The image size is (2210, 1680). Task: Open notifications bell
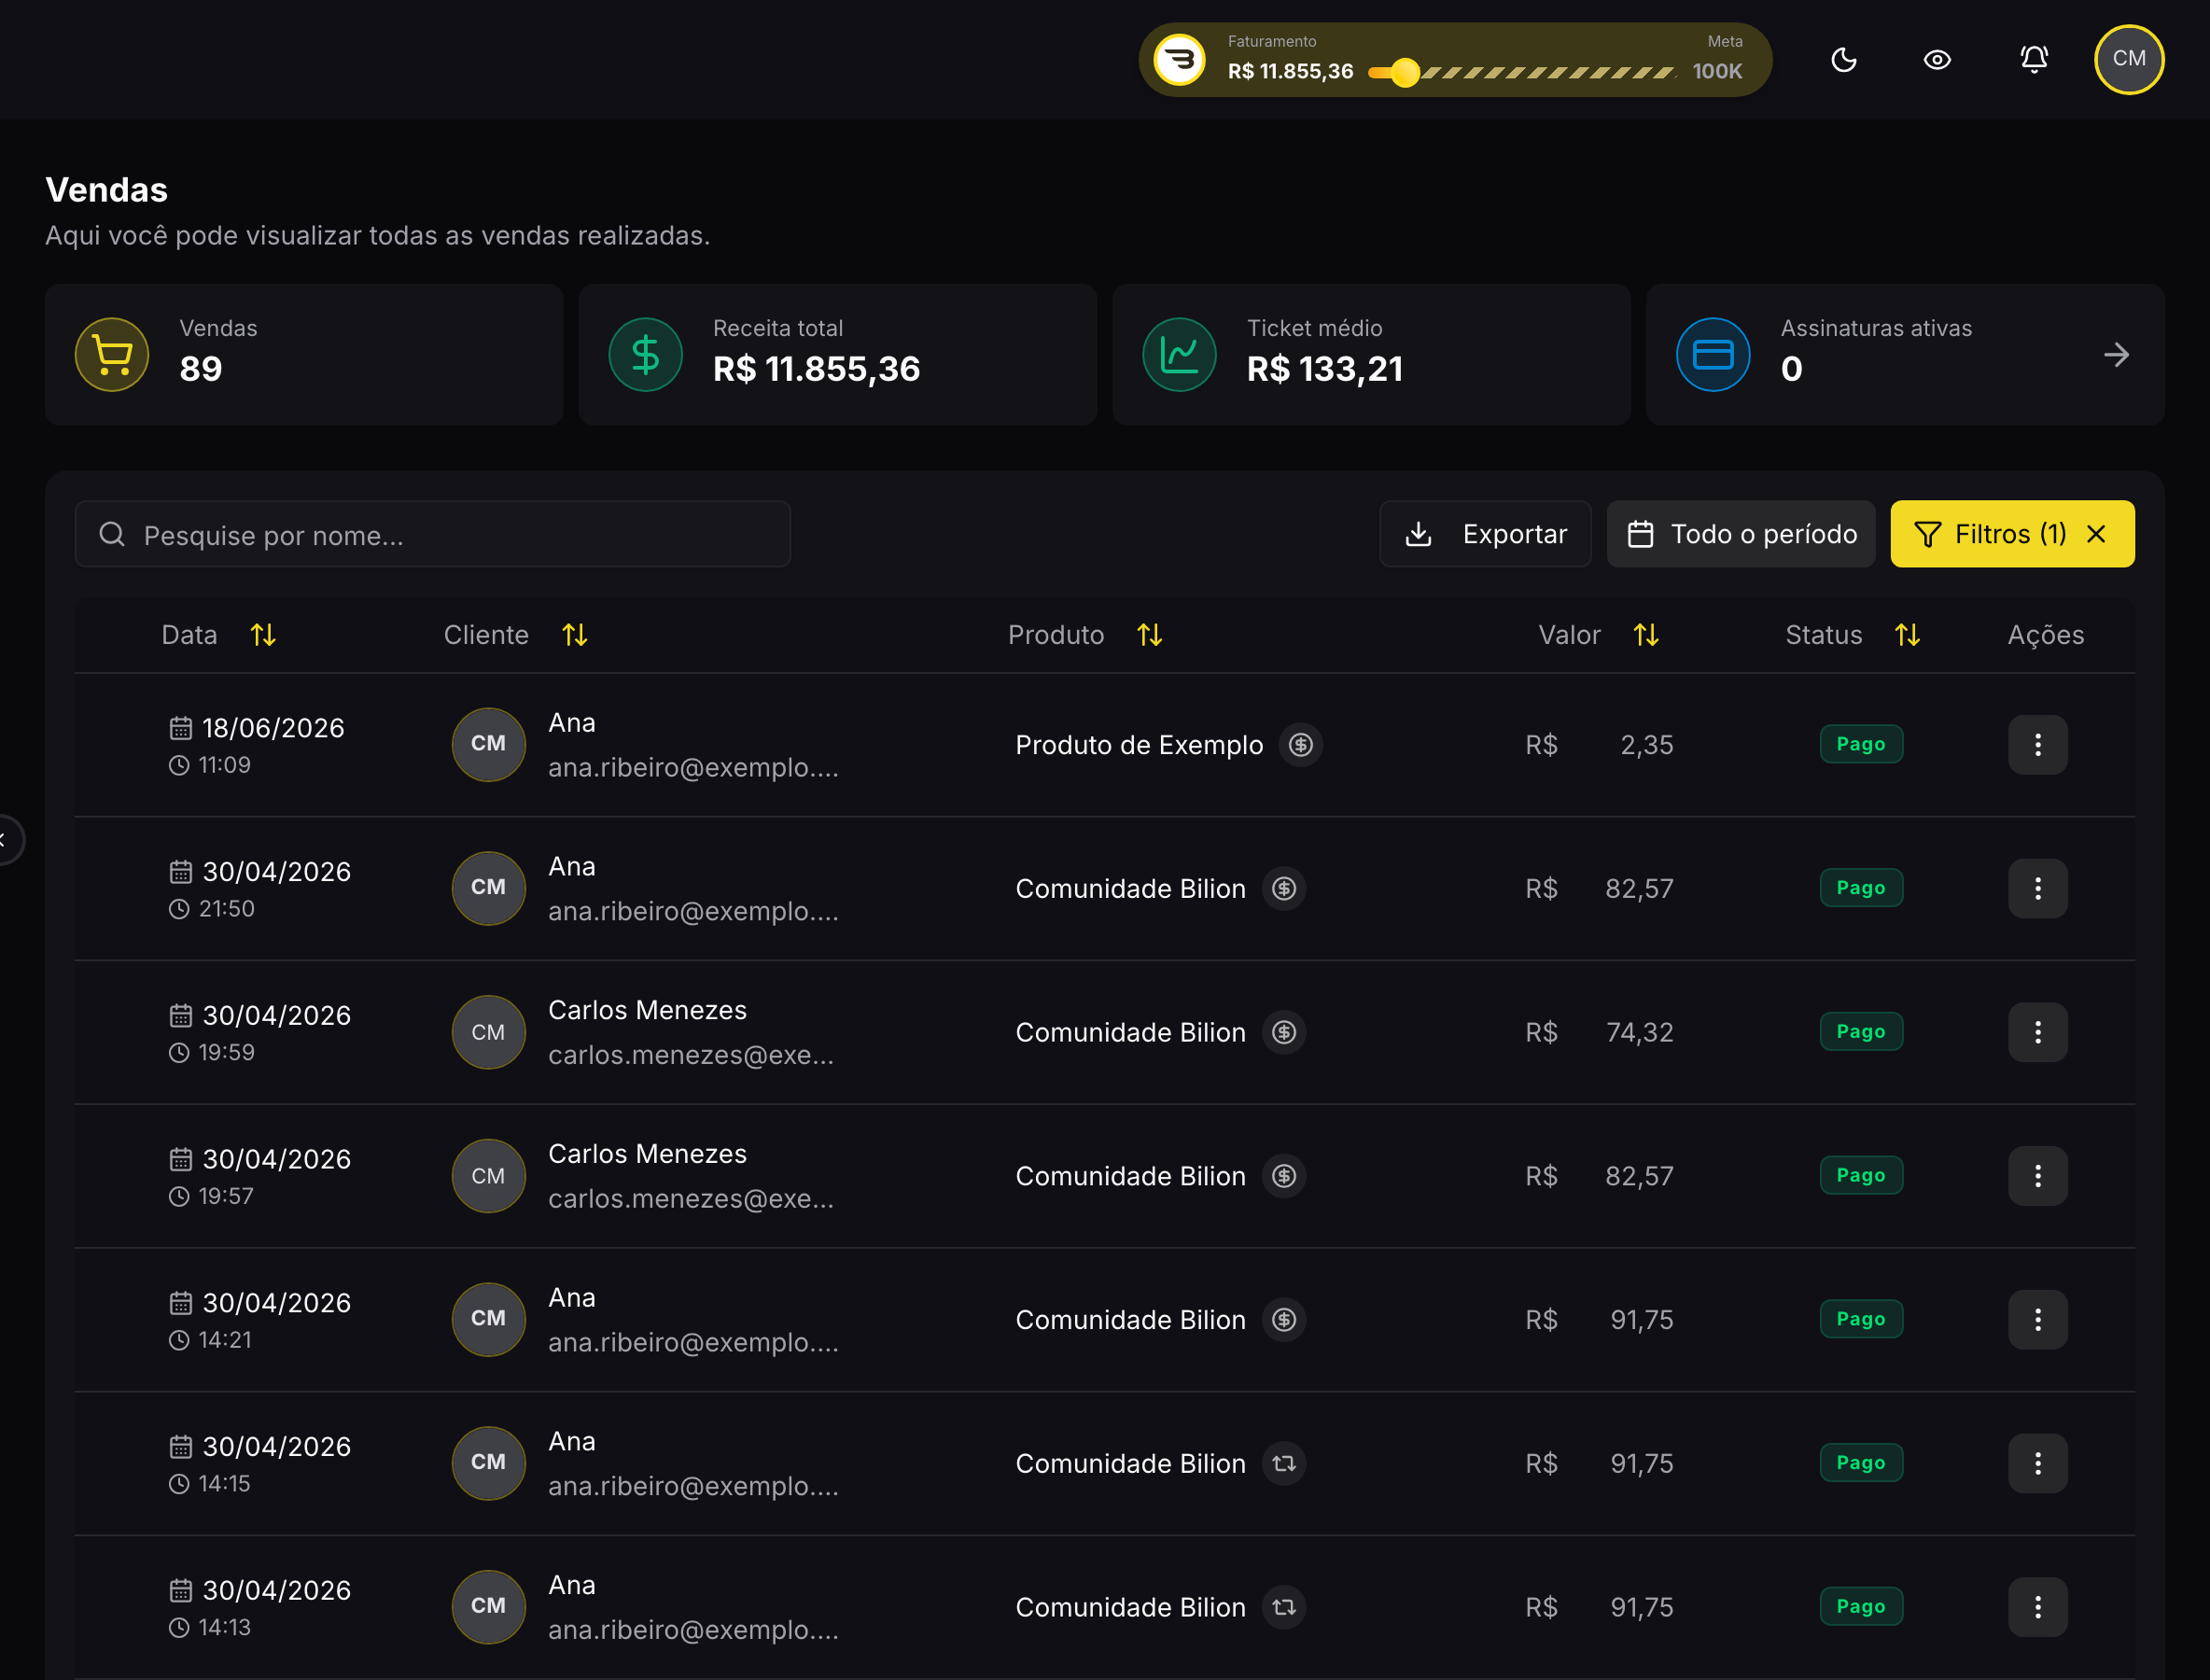(x=2034, y=60)
